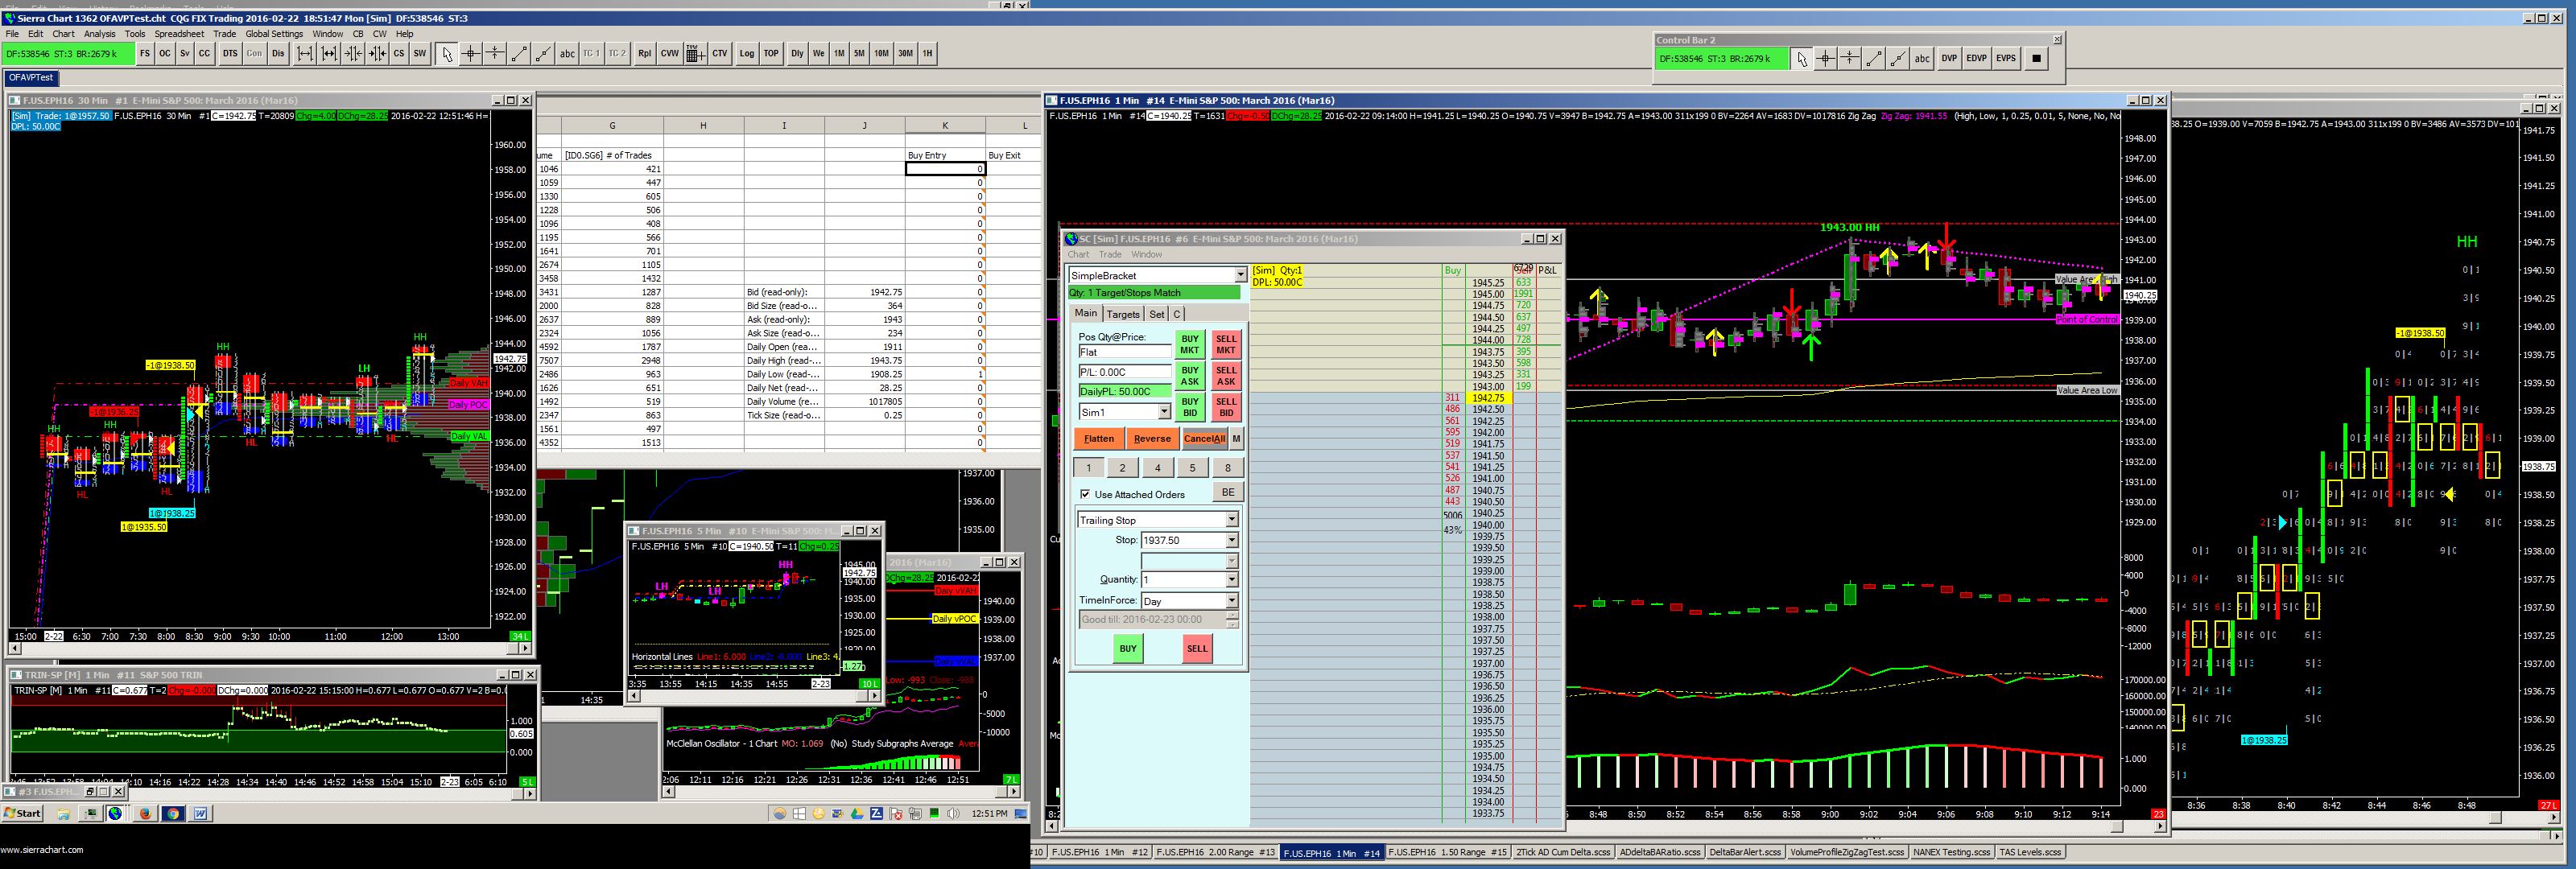Viewport: 2576px width, 869px height.
Task: Click the DTS toolbar button
Action: click(x=230, y=54)
